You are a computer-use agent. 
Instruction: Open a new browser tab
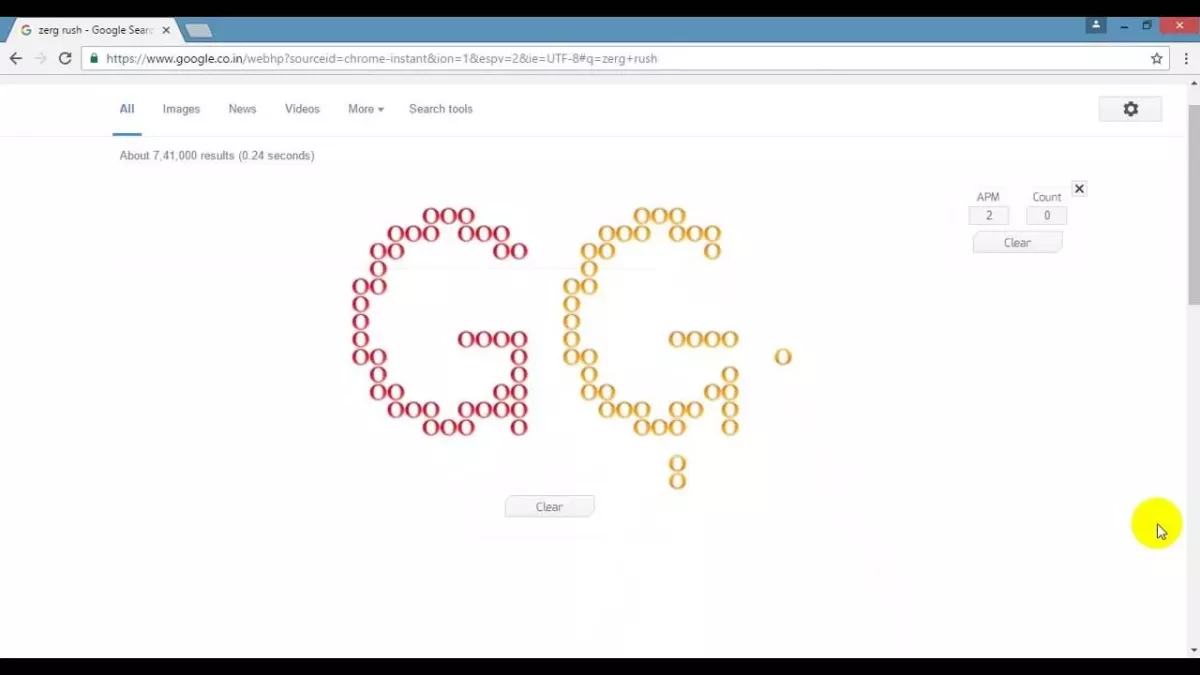[x=198, y=31]
